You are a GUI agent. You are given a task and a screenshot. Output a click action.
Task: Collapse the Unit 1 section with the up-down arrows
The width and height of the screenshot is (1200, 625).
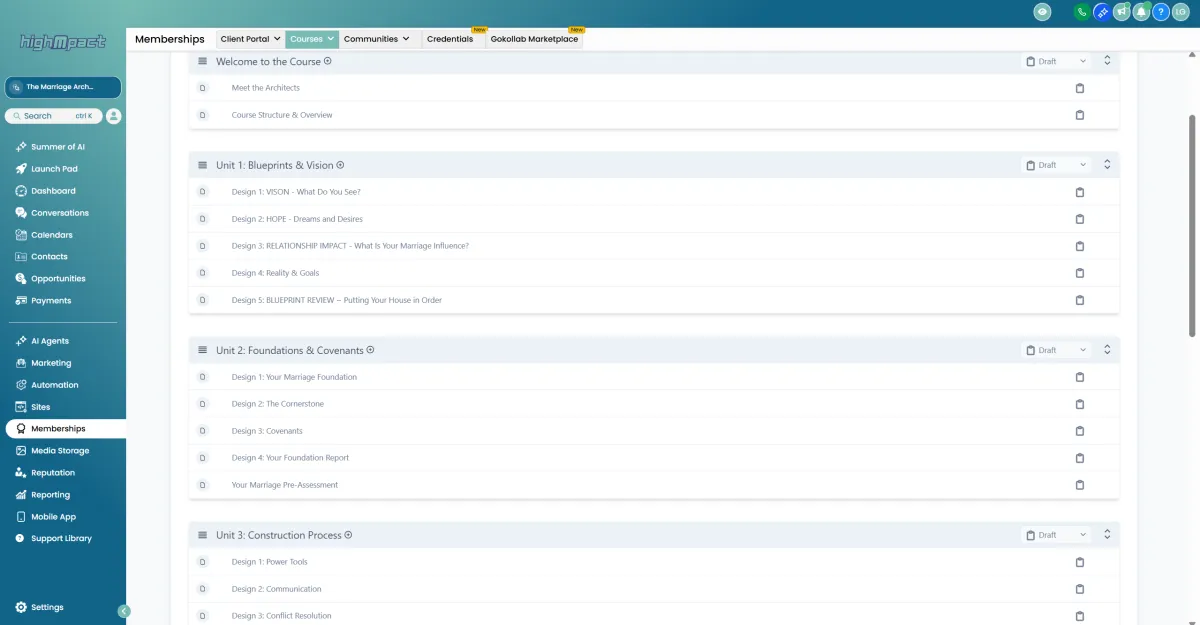[1107, 165]
